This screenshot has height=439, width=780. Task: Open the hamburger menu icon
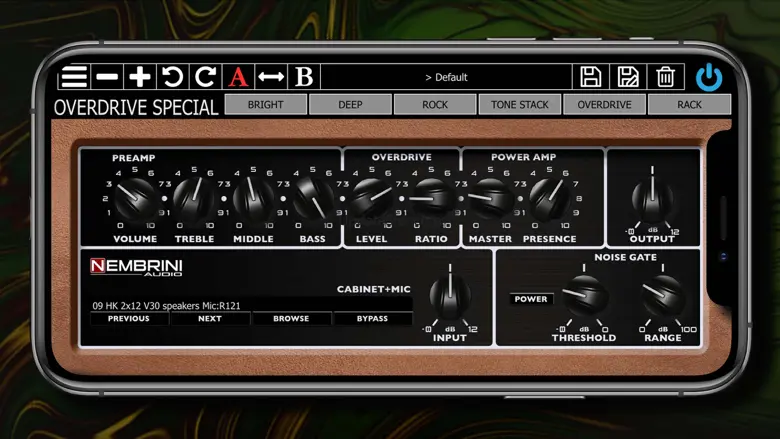point(74,77)
